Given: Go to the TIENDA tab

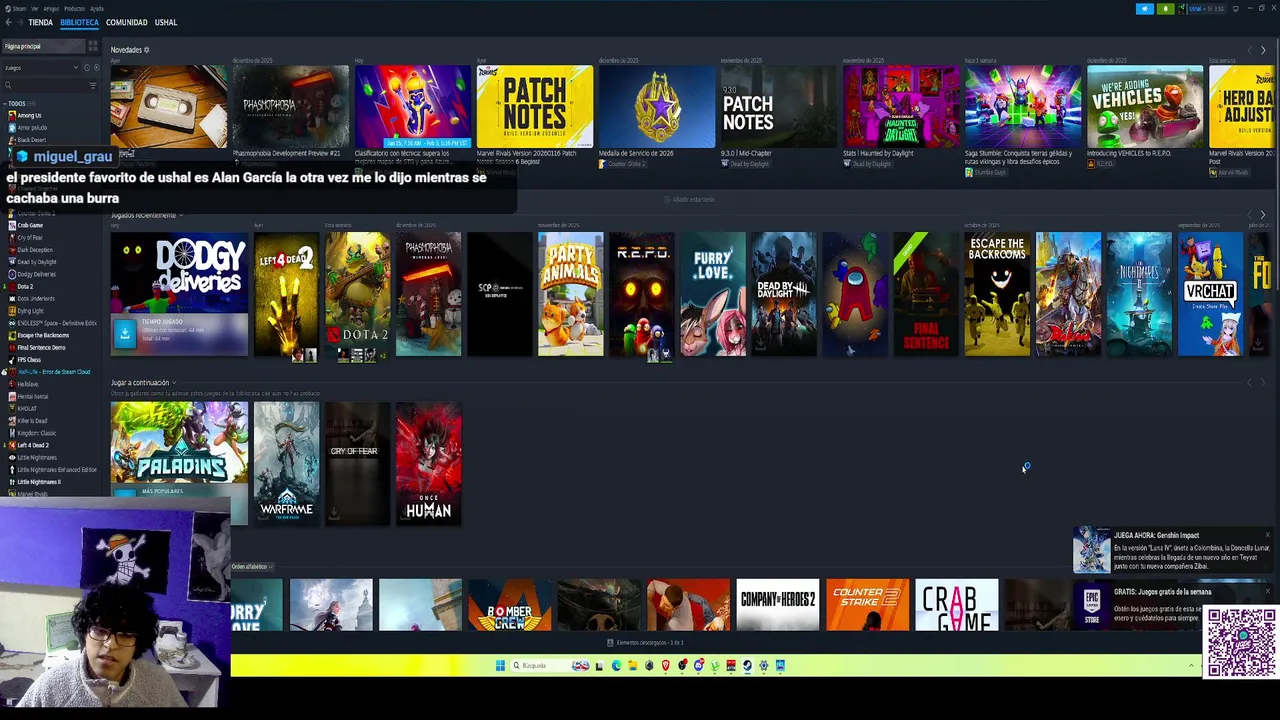Looking at the screenshot, I should tap(41, 22).
